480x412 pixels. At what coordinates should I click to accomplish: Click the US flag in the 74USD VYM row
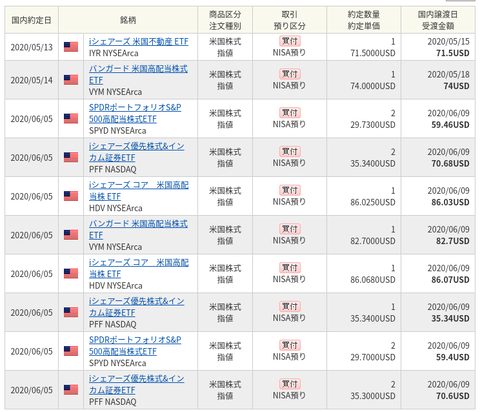(x=71, y=80)
